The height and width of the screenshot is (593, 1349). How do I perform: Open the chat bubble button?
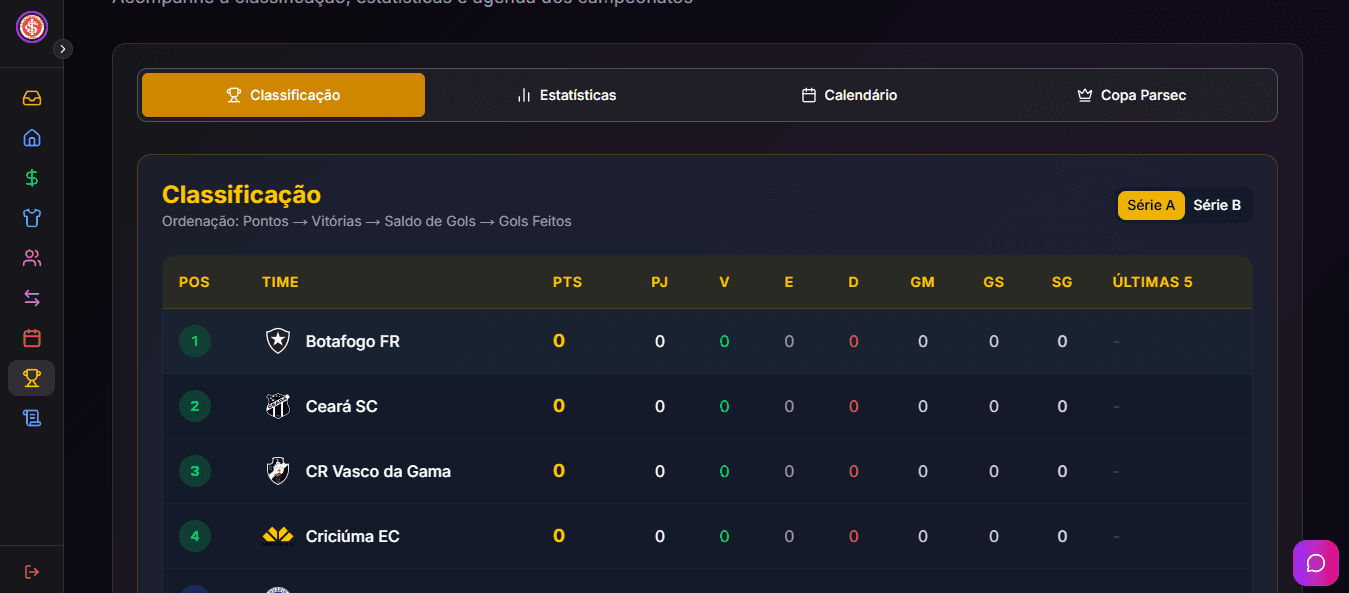[x=1316, y=563]
